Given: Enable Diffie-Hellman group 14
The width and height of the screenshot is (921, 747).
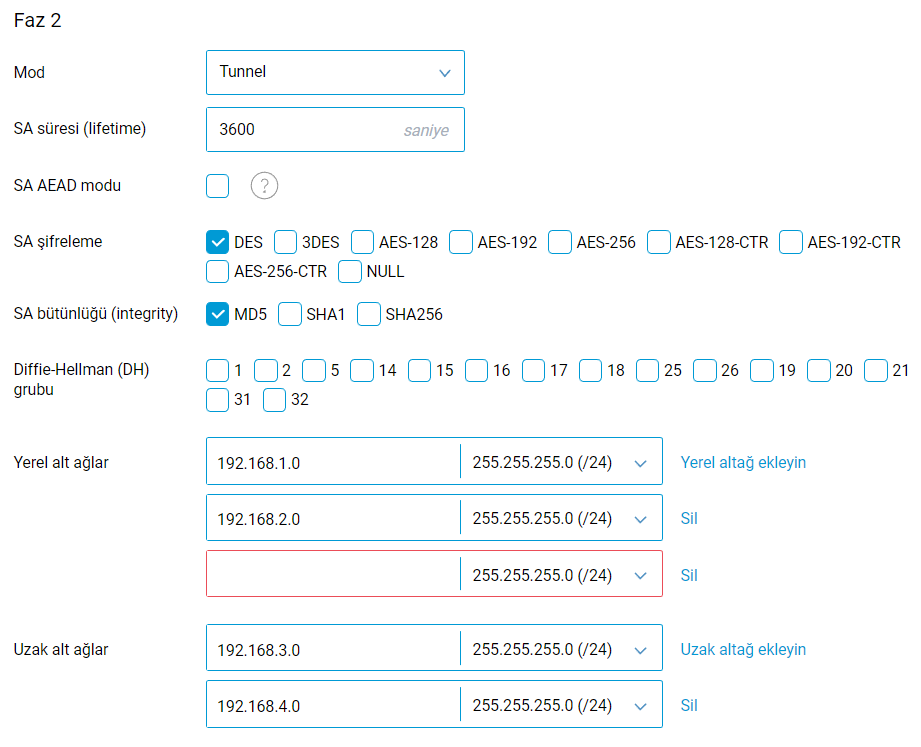Looking at the screenshot, I should 362,371.
